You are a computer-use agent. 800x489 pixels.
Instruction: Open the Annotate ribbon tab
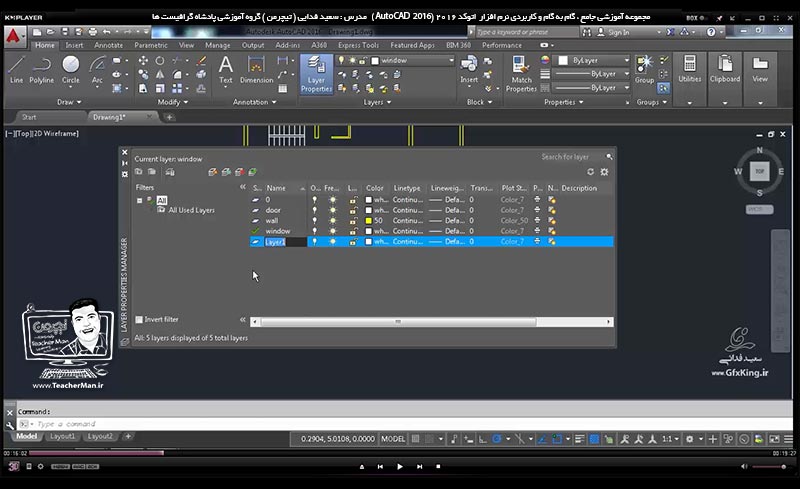pyautogui.click(x=108, y=45)
